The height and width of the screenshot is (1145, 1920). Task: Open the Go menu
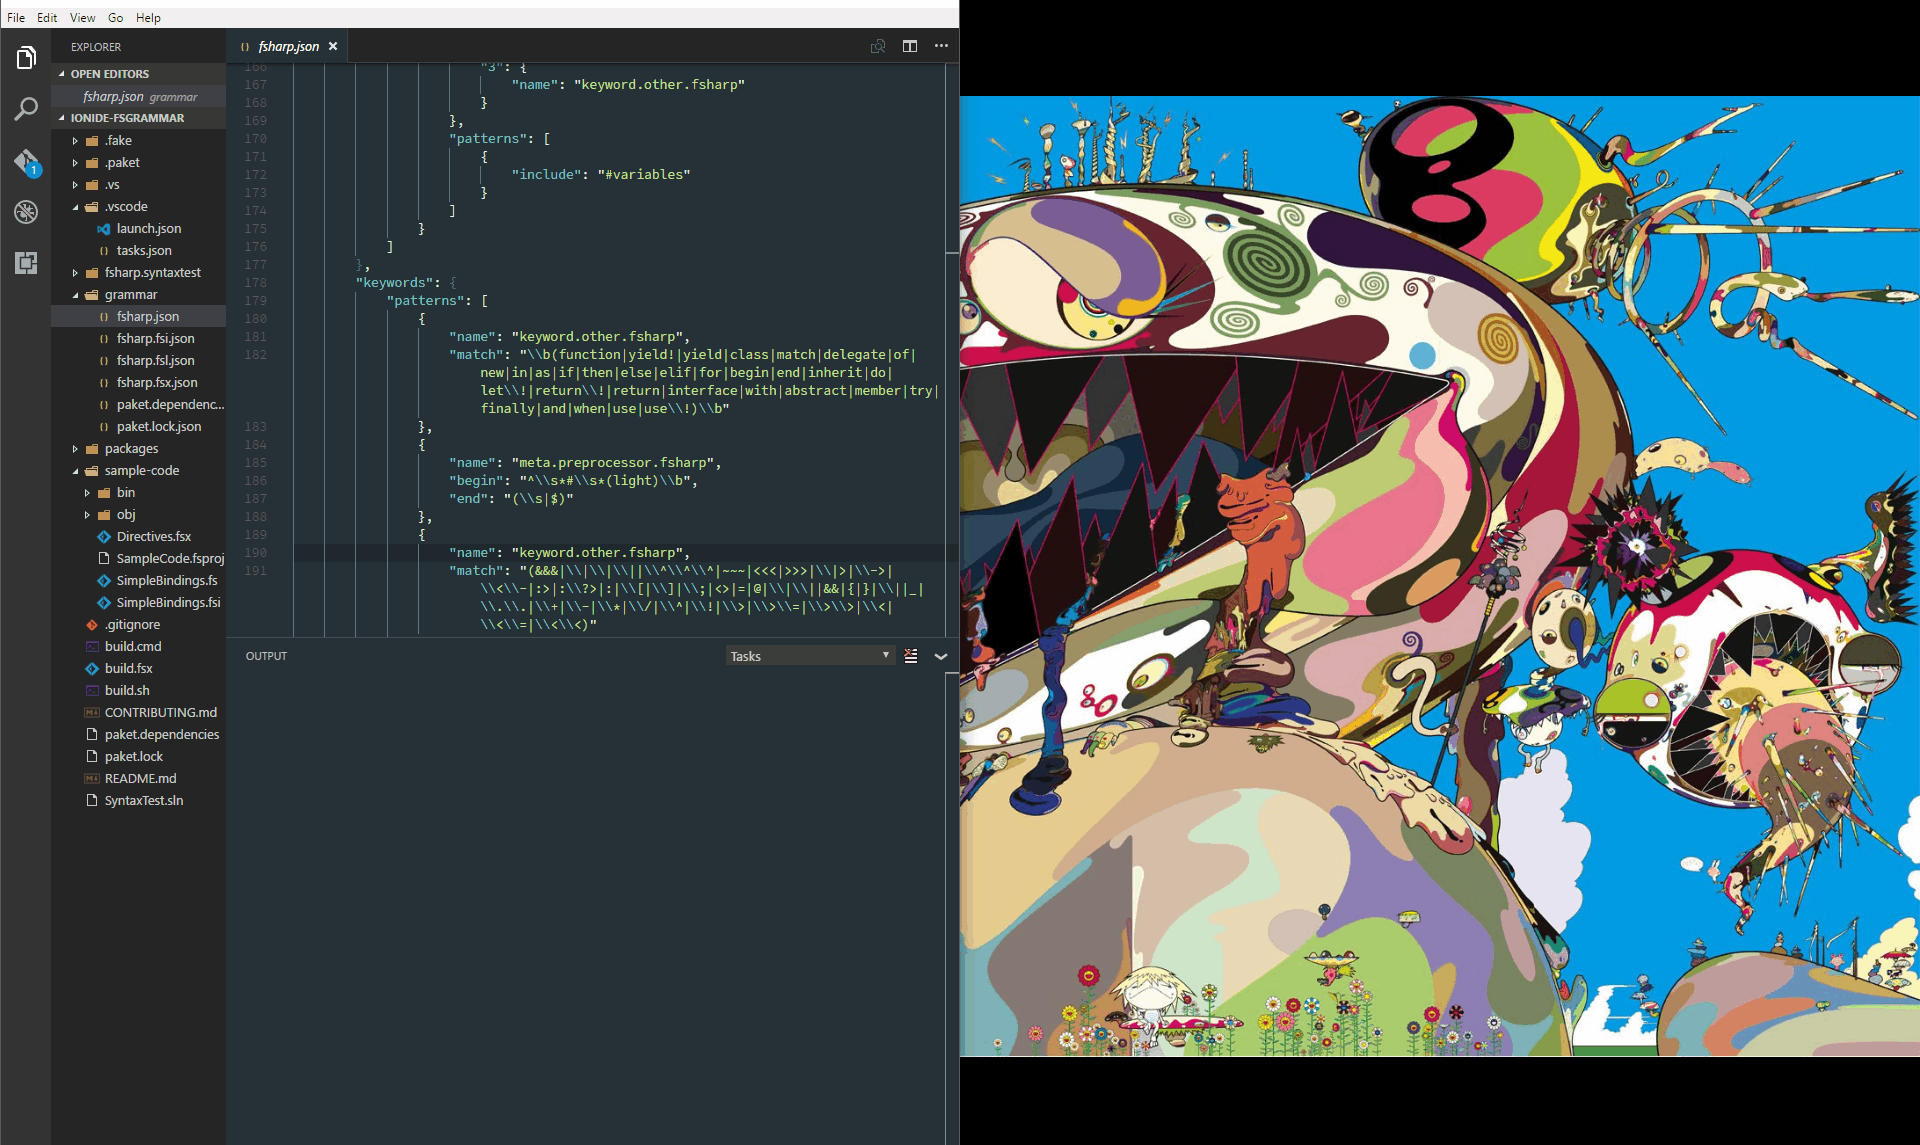(x=115, y=17)
